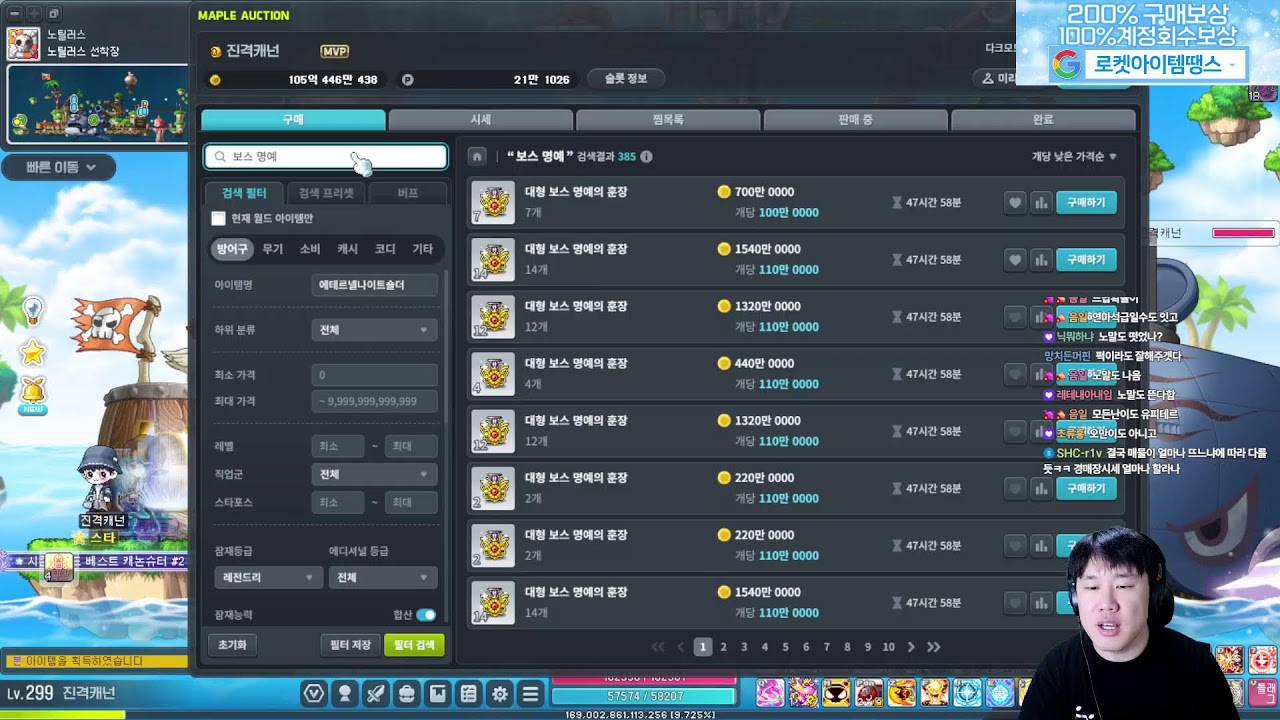Favorite the 700만 0000 listing with heart
This screenshot has width=1280, height=720.
tap(1015, 203)
